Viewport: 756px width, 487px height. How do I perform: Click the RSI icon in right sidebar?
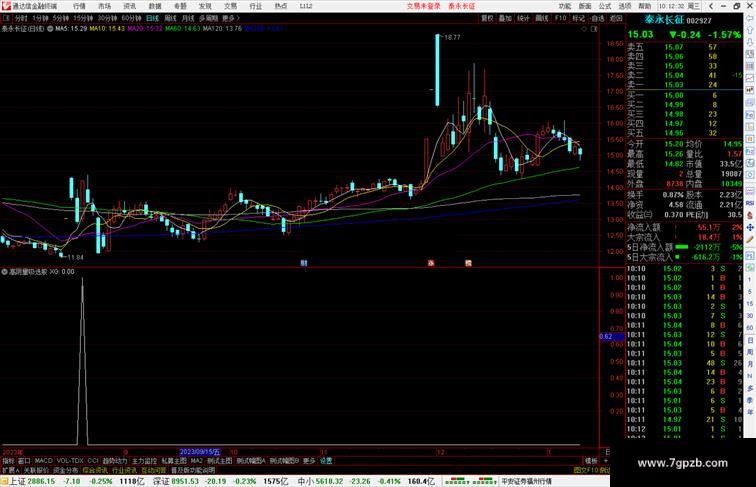coord(750,203)
